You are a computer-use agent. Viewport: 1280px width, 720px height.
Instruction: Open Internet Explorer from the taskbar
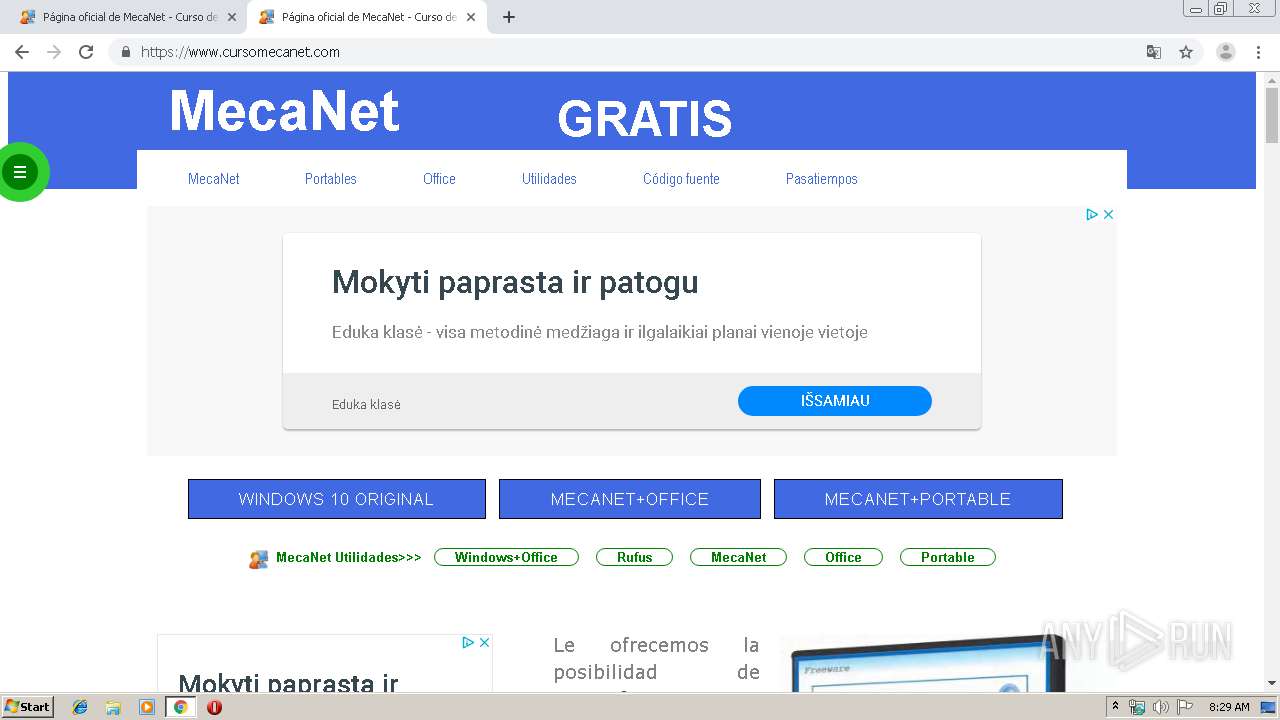80,707
